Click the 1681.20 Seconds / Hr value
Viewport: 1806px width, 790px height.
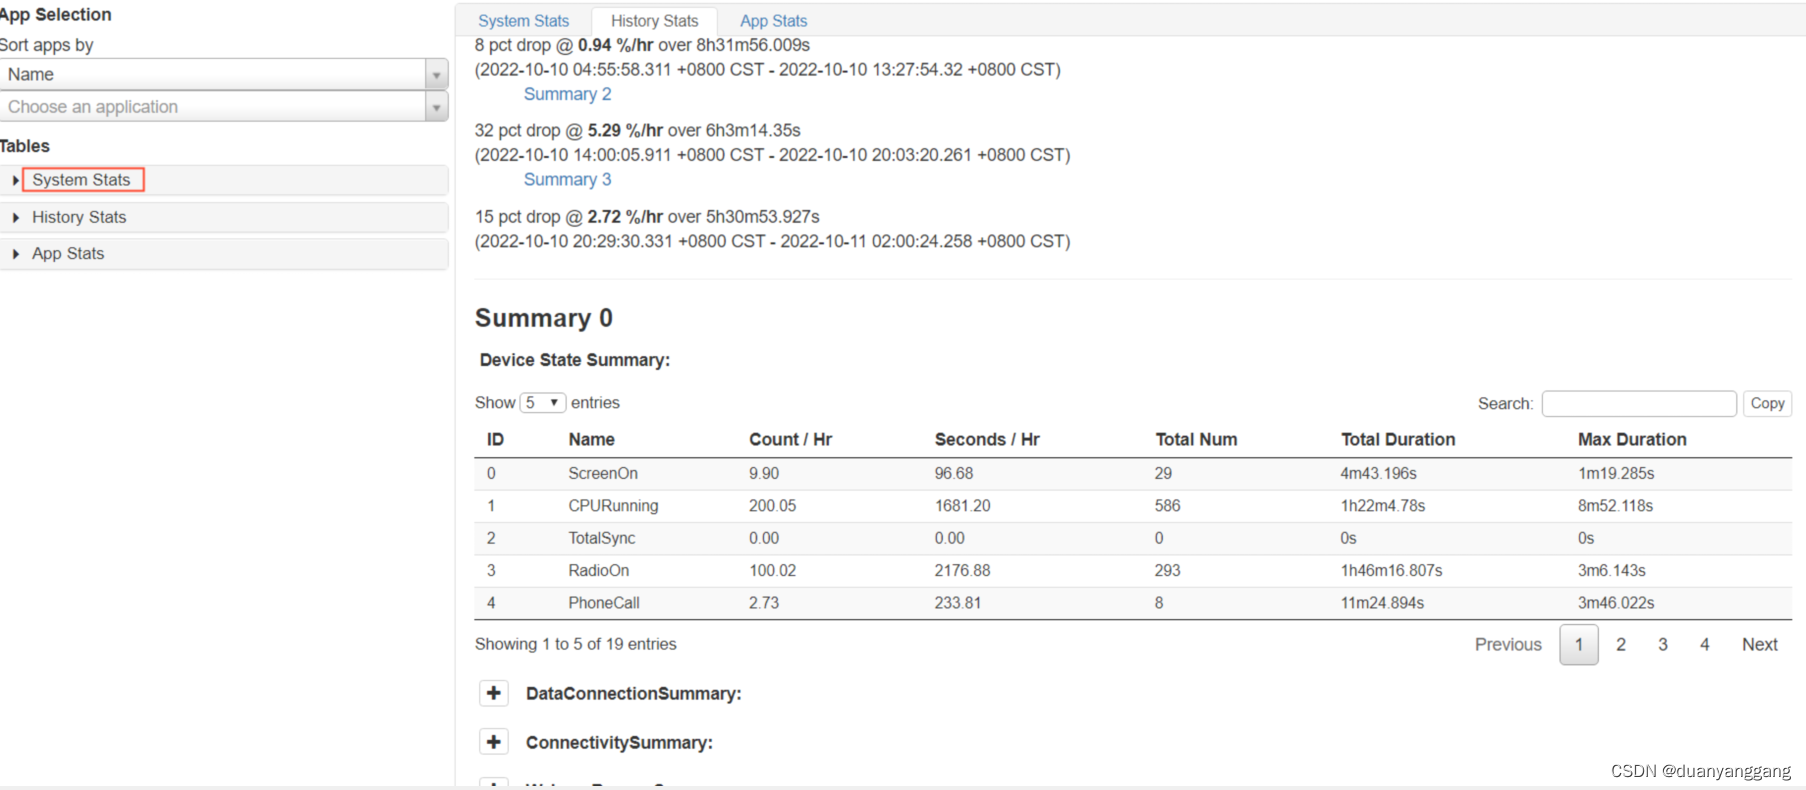pos(962,506)
